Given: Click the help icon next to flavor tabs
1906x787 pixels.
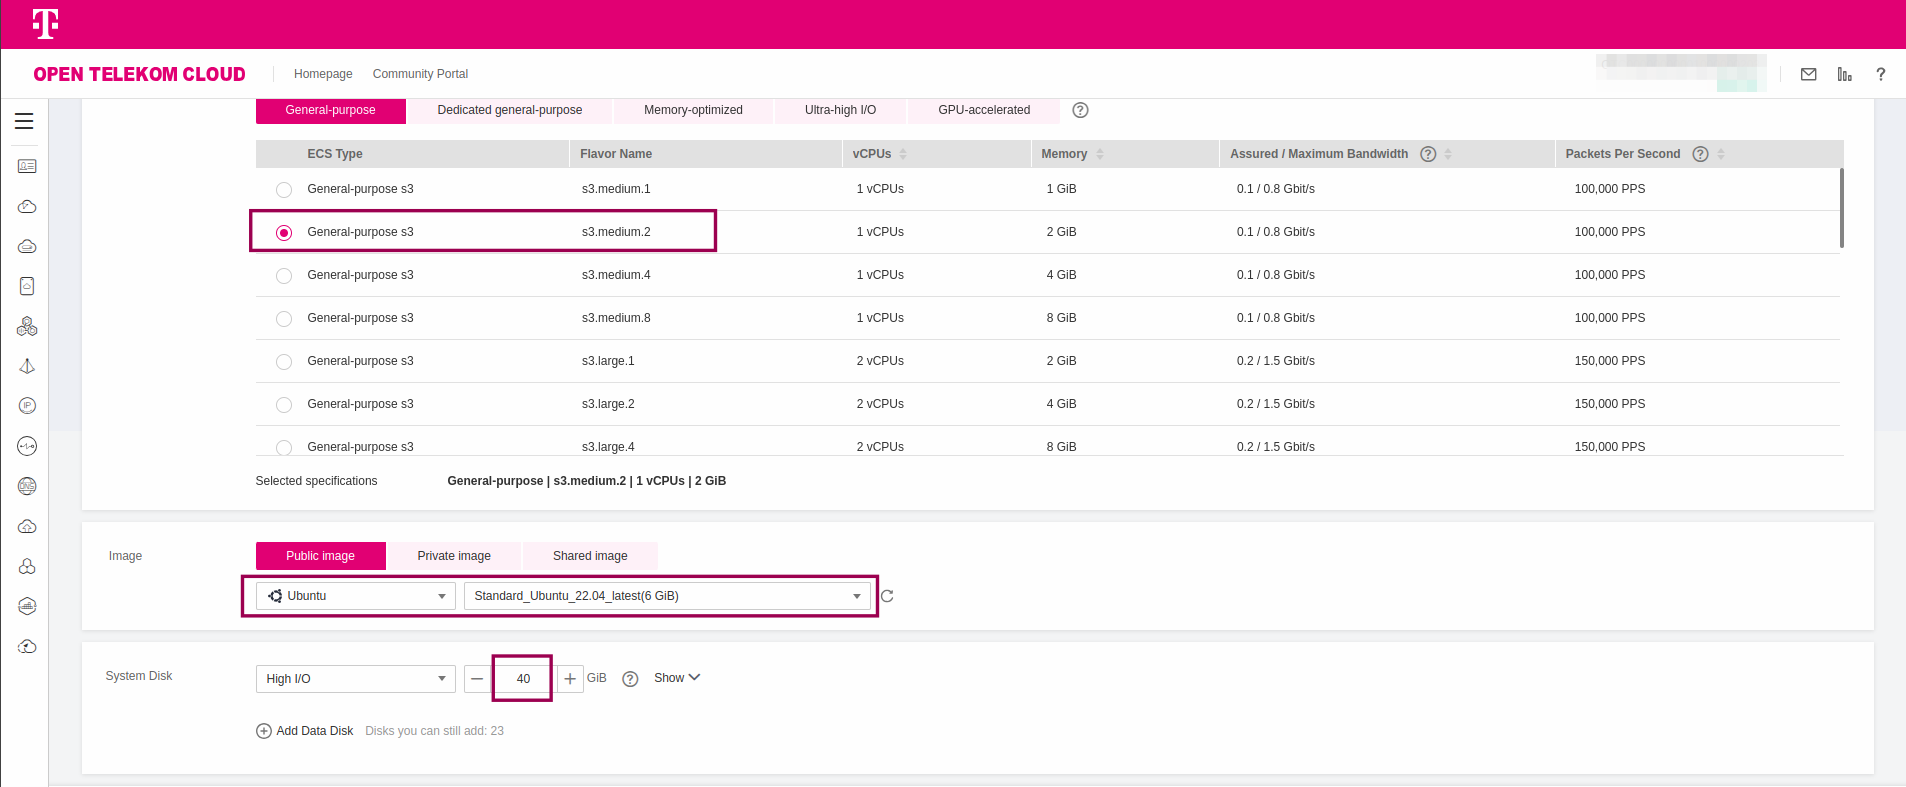Looking at the screenshot, I should click(x=1080, y=110).
